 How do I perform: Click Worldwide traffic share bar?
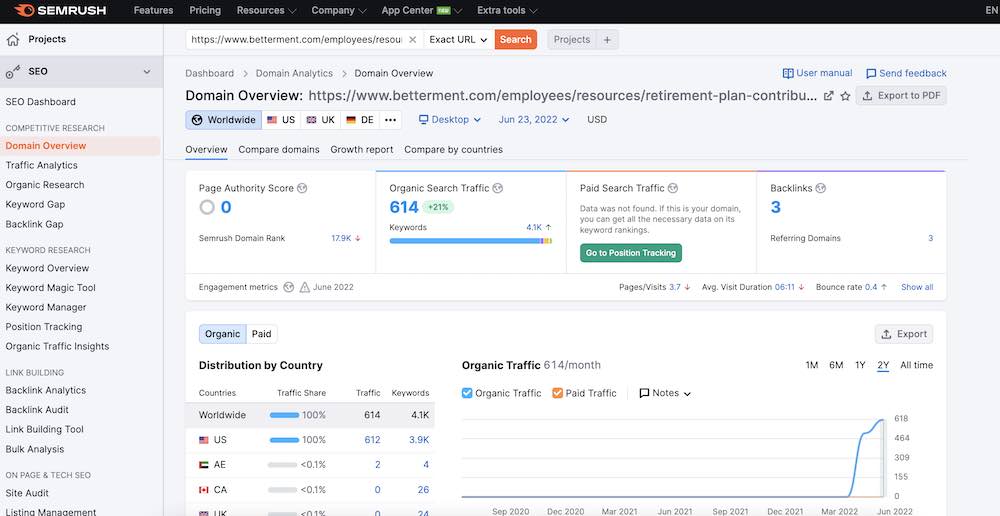pos(284,415)
